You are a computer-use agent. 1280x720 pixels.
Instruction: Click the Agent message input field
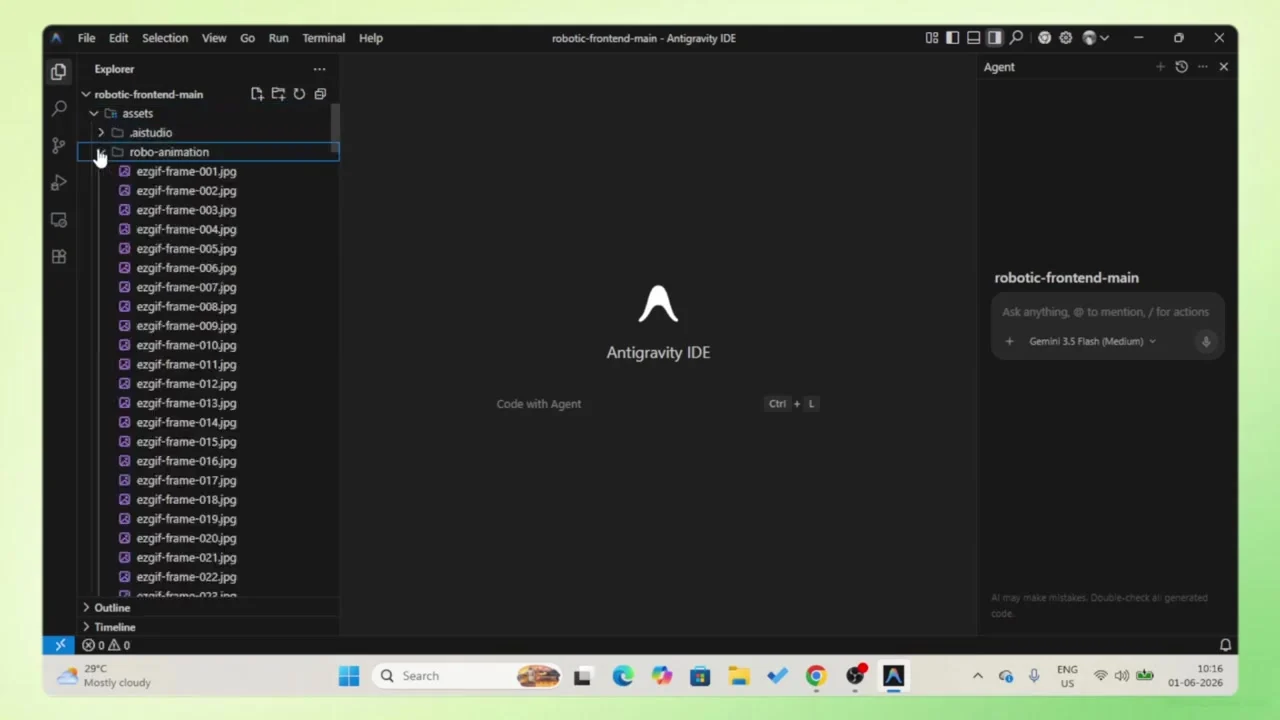point(1107,312)
